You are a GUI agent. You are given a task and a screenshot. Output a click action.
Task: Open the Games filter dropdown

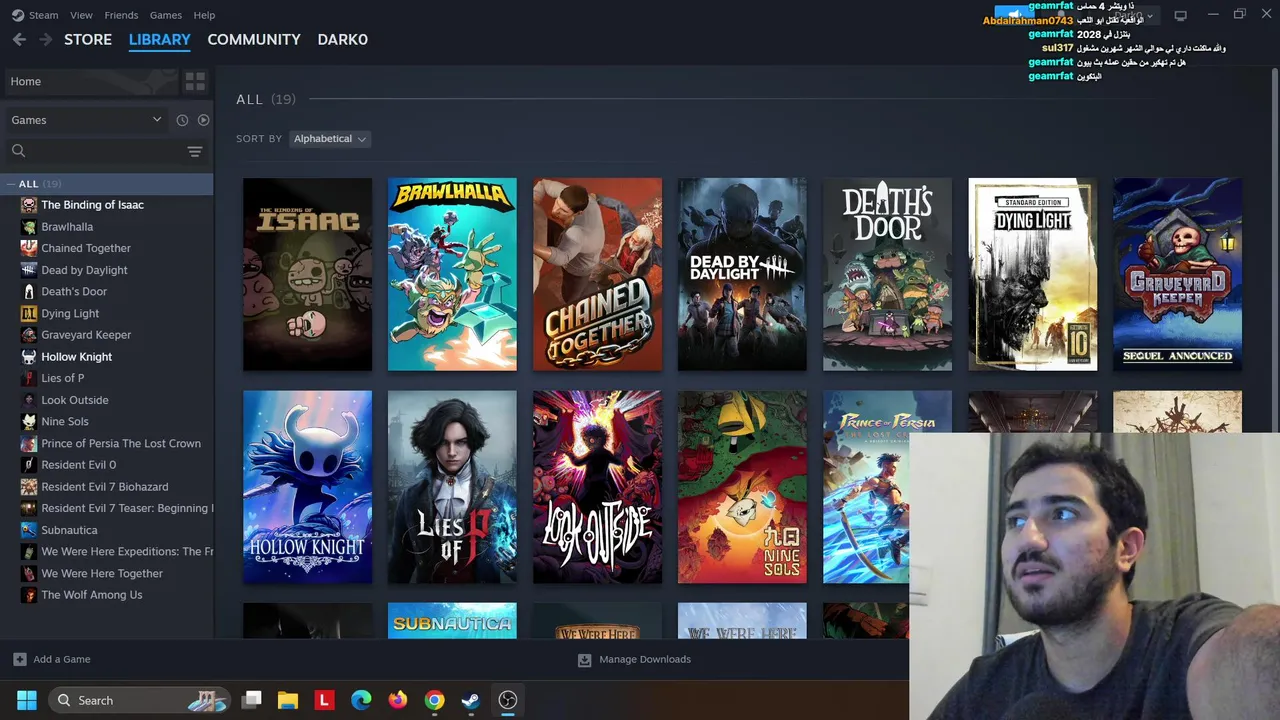click(86, 120)
